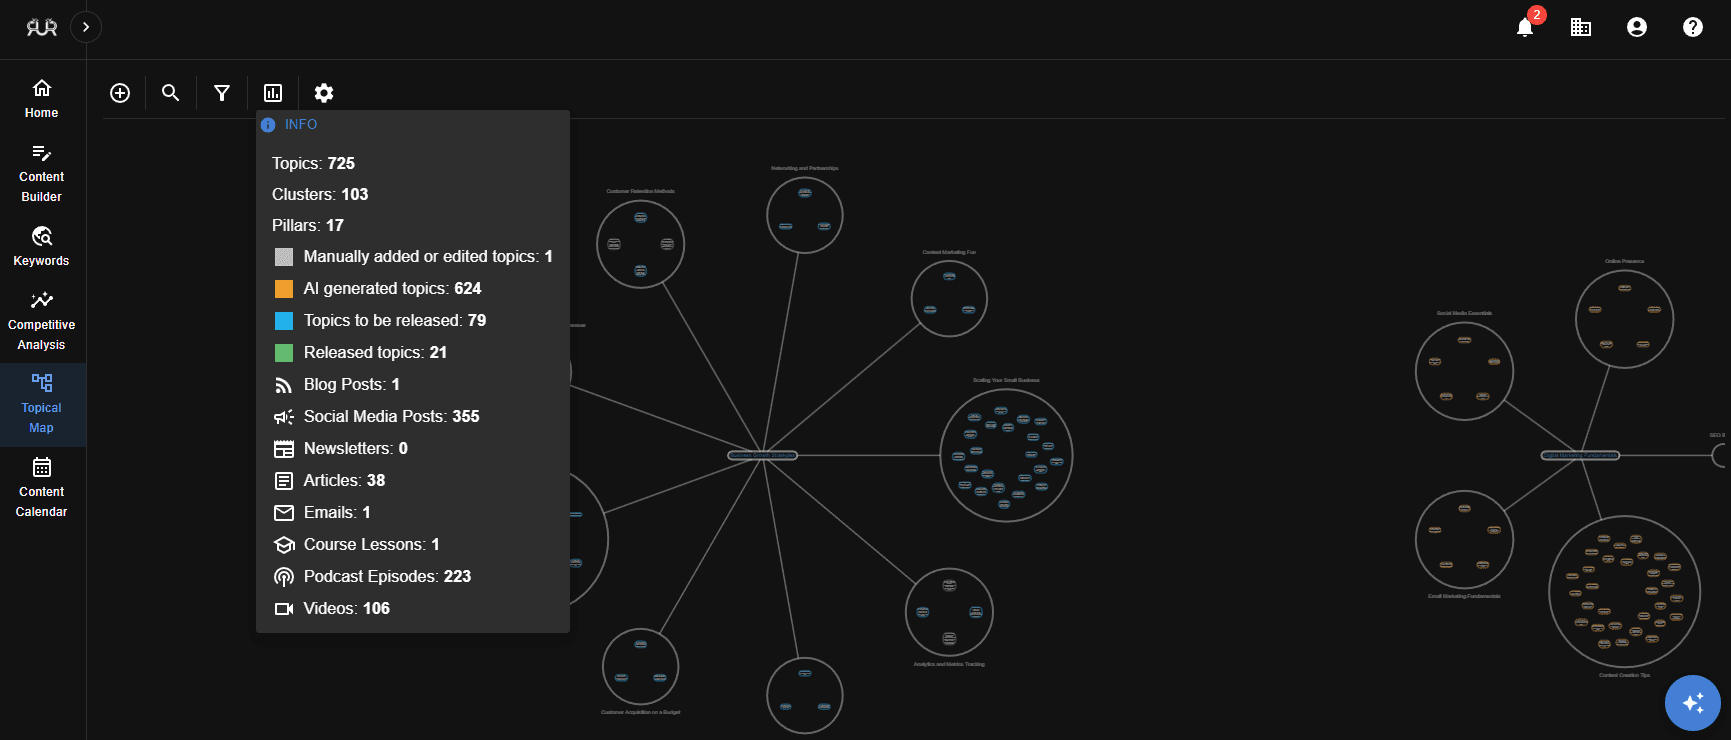
Task: Click the add new topic plus icon
Action: (x=120, y=93)
